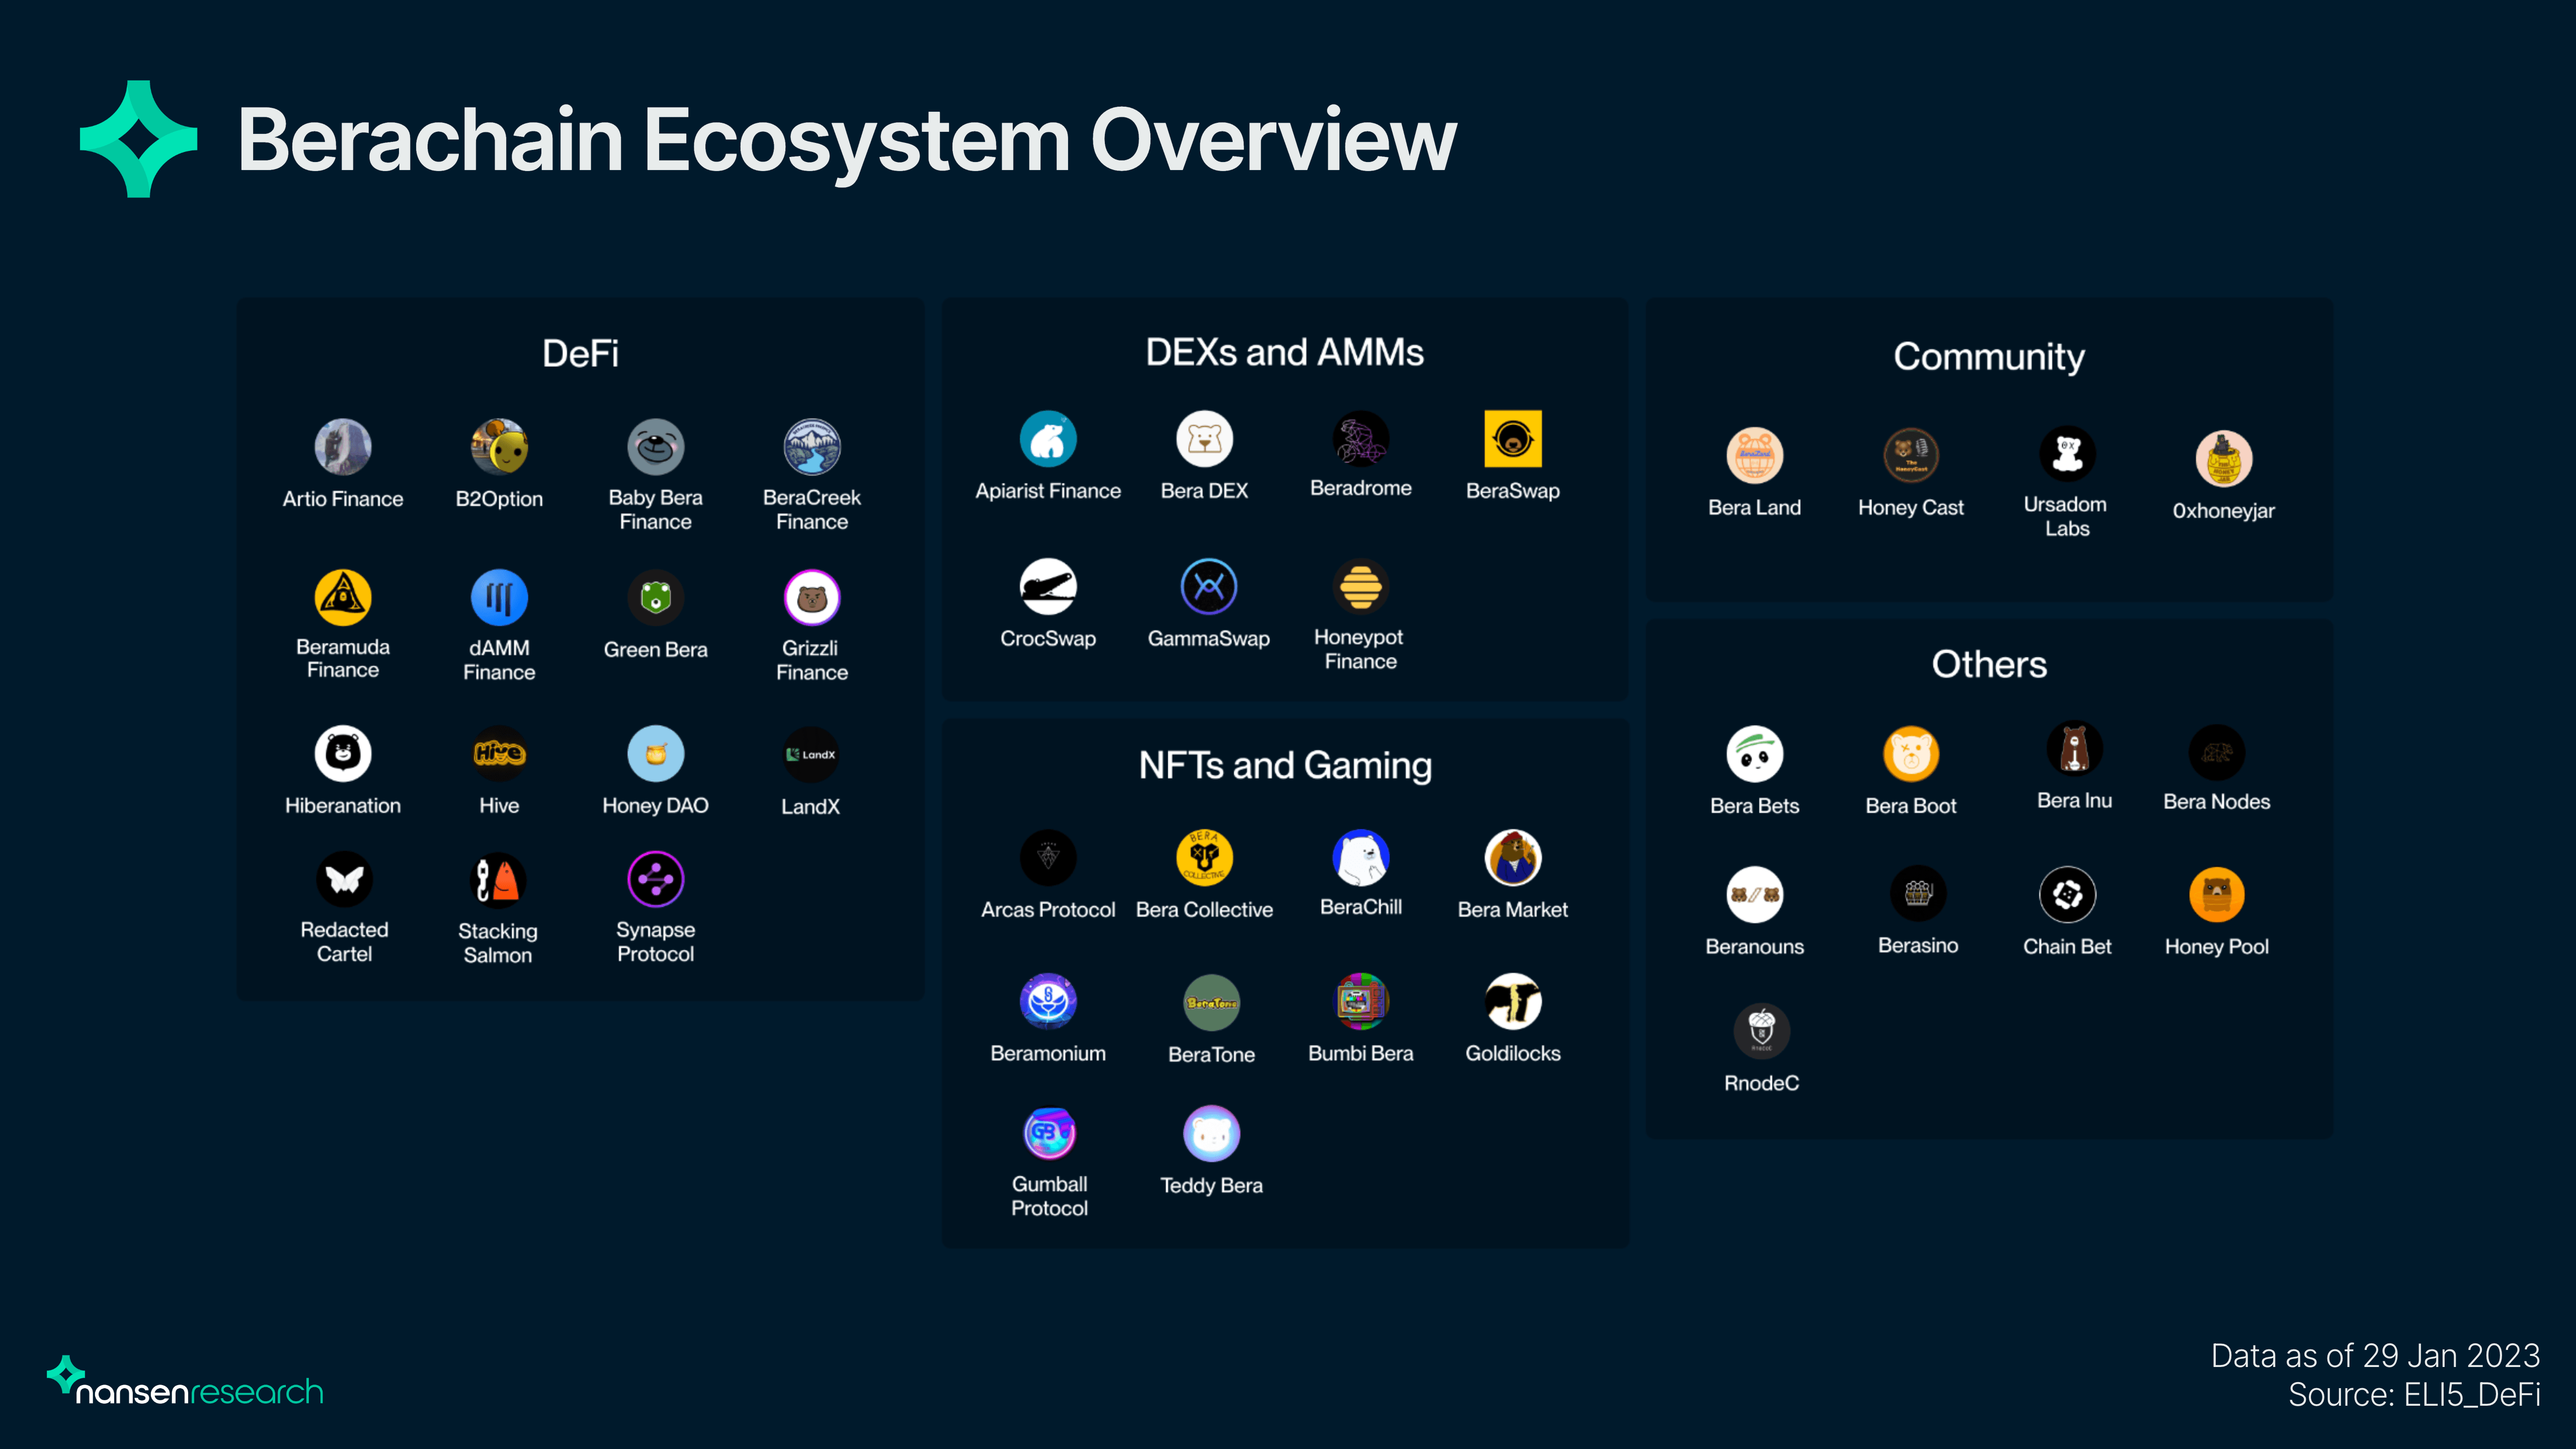Viewport: 2576px width, 1449px height.
Task: Click the Bera Bets panda icon
Action: click(x=1754, y=754)
